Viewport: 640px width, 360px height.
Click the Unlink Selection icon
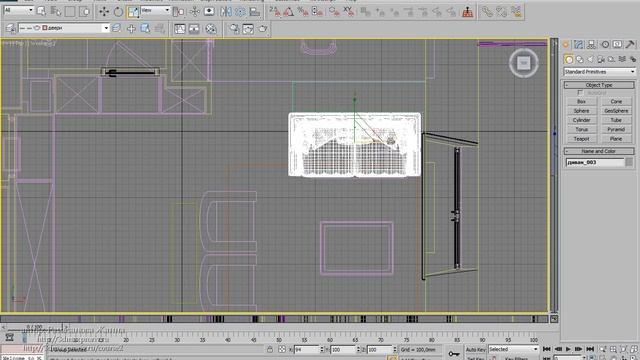click(x=502, y=12)
